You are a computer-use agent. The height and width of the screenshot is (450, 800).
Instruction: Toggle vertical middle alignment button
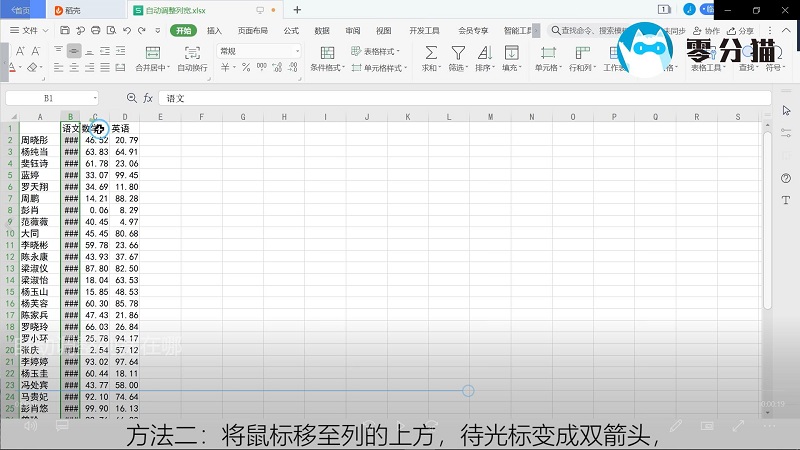(74, 51)
